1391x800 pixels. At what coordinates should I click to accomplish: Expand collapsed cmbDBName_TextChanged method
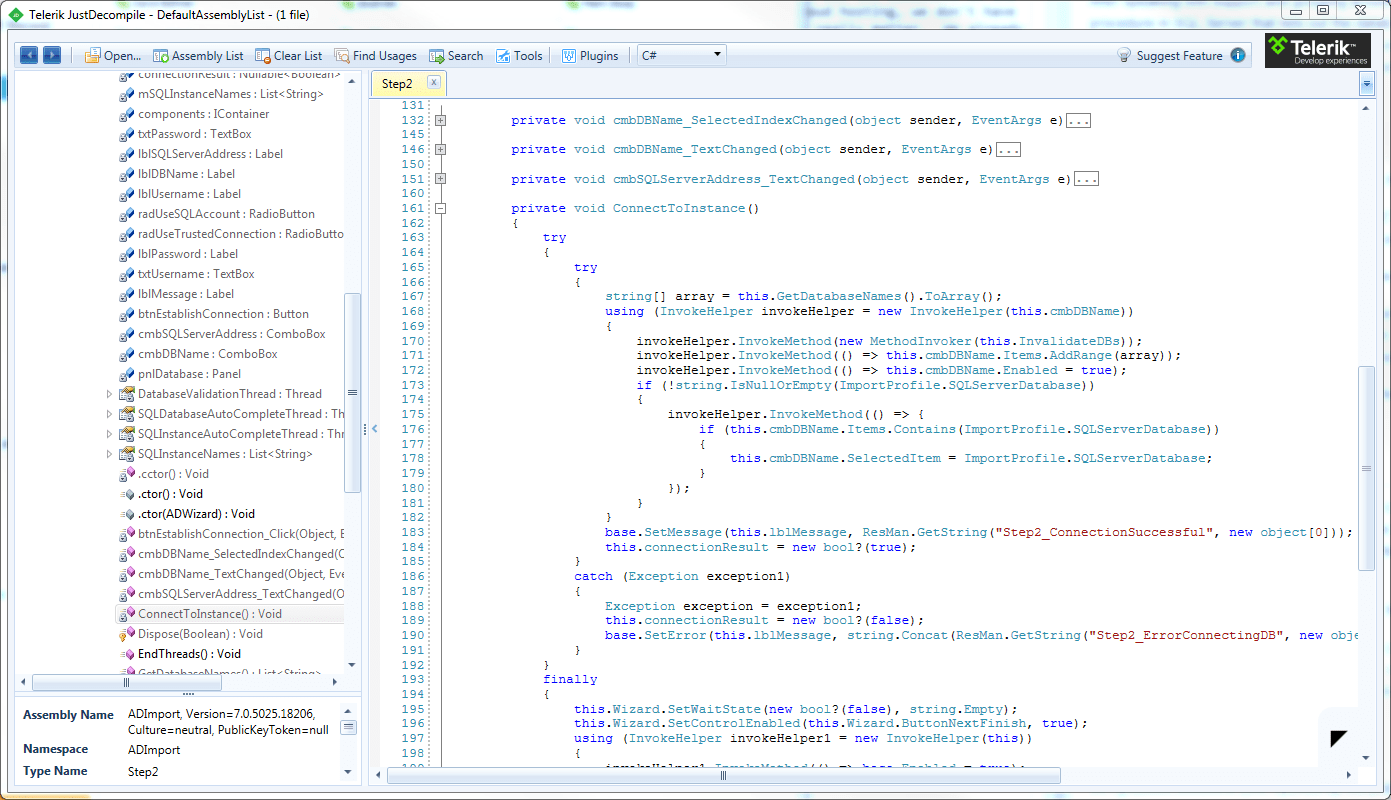[x=440, y=150]
